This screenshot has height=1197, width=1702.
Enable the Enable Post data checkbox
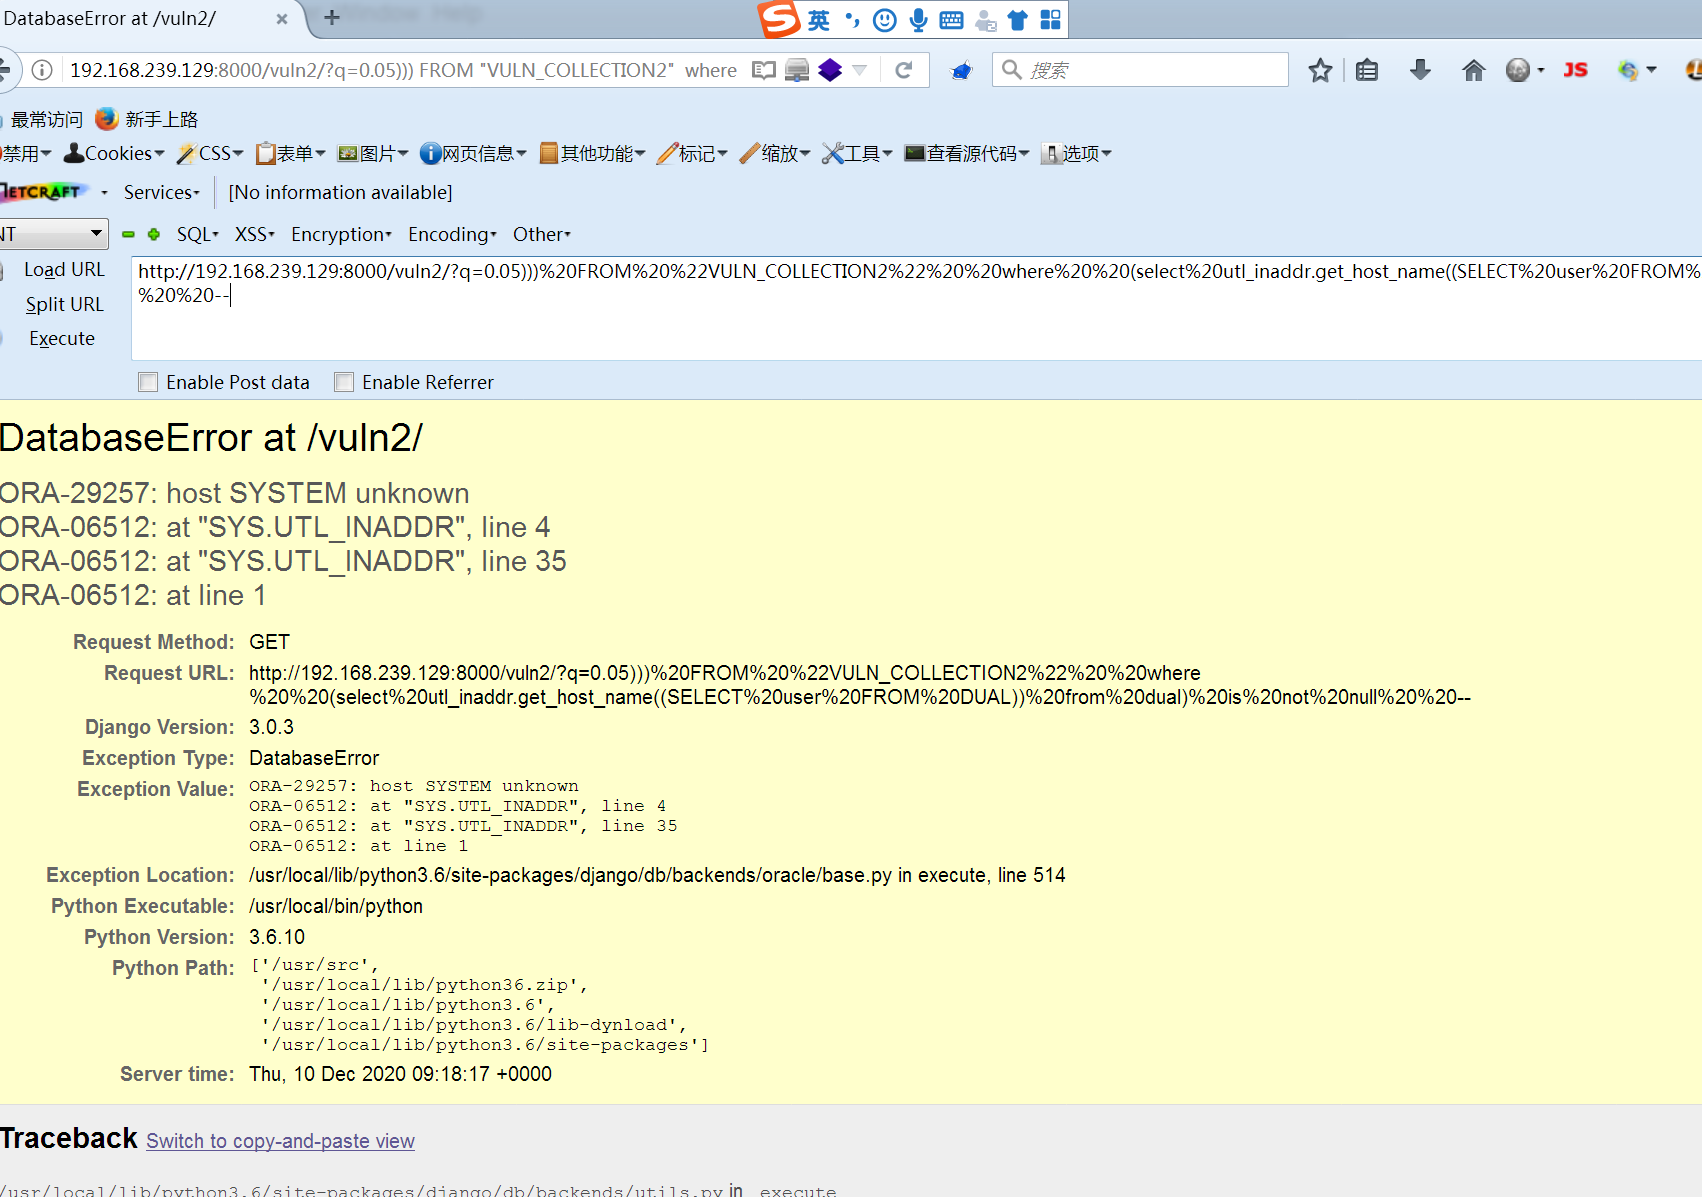coord(147,381)
